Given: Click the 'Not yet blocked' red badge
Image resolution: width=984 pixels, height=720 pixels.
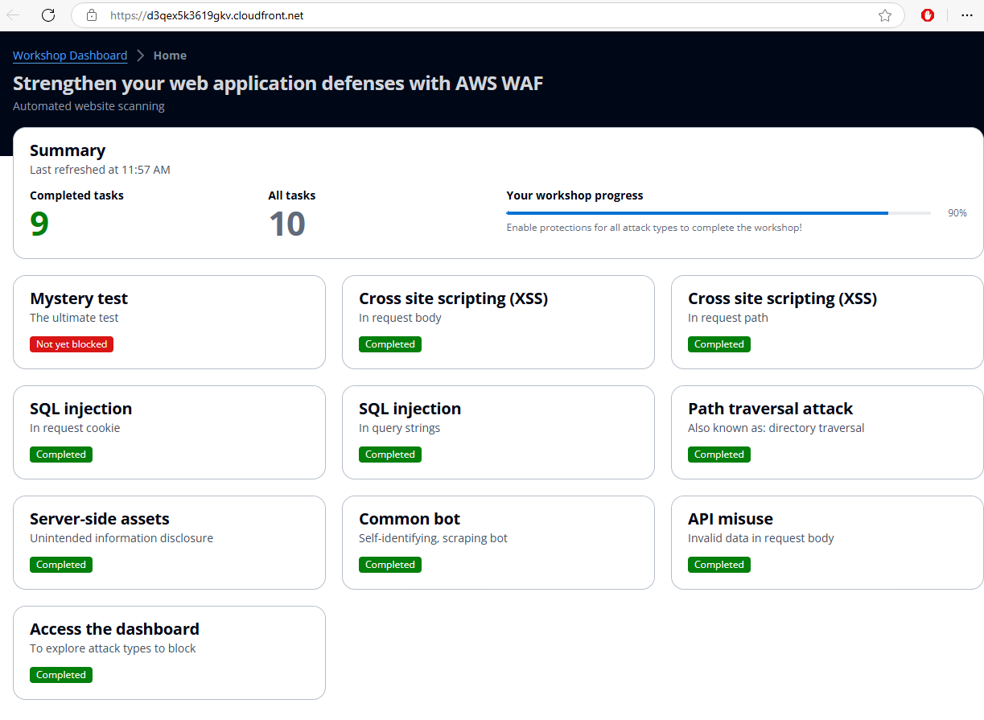Looking at the screenshot, I should tap(71, 344).
